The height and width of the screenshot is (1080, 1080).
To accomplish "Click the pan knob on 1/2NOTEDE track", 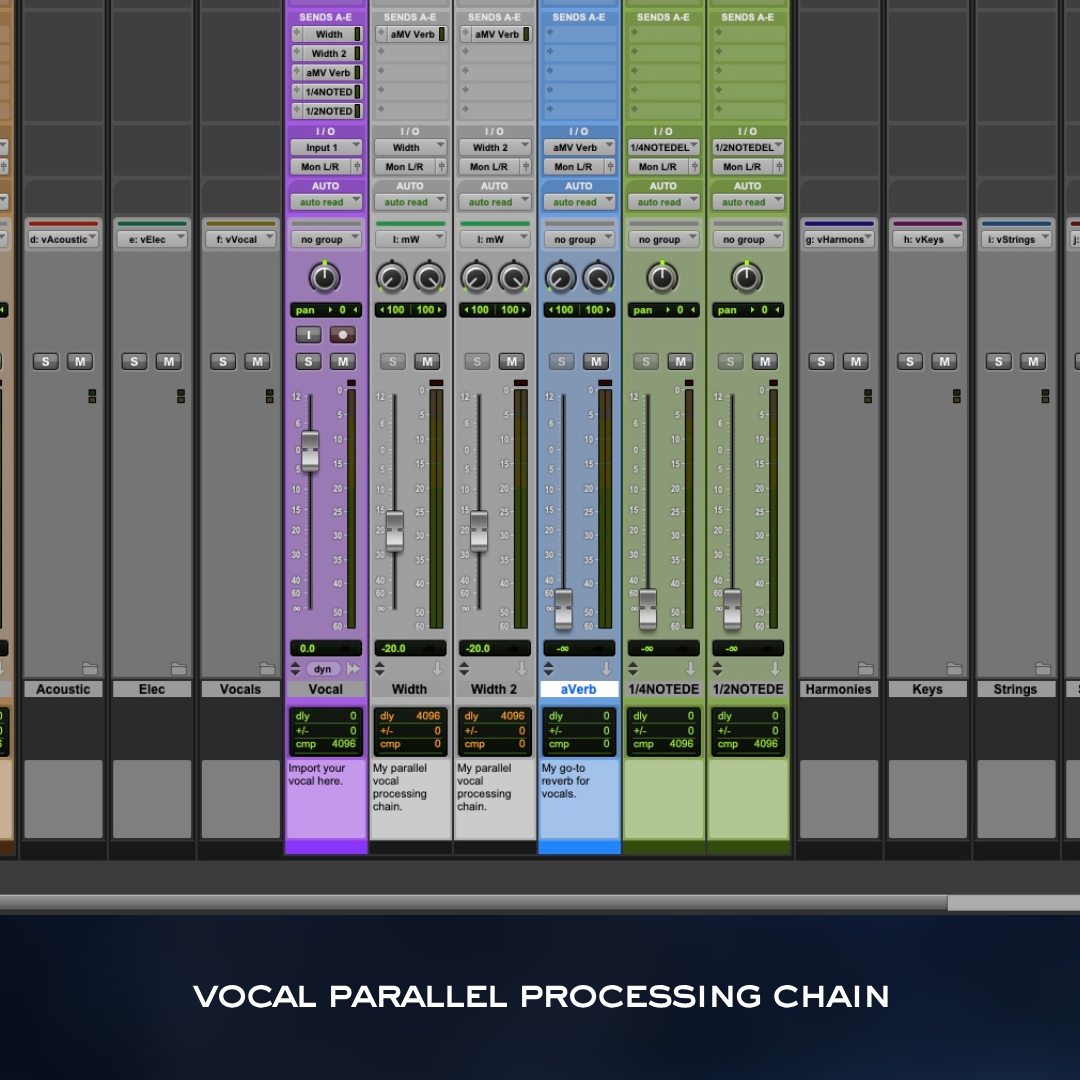I will coord(746,277).
